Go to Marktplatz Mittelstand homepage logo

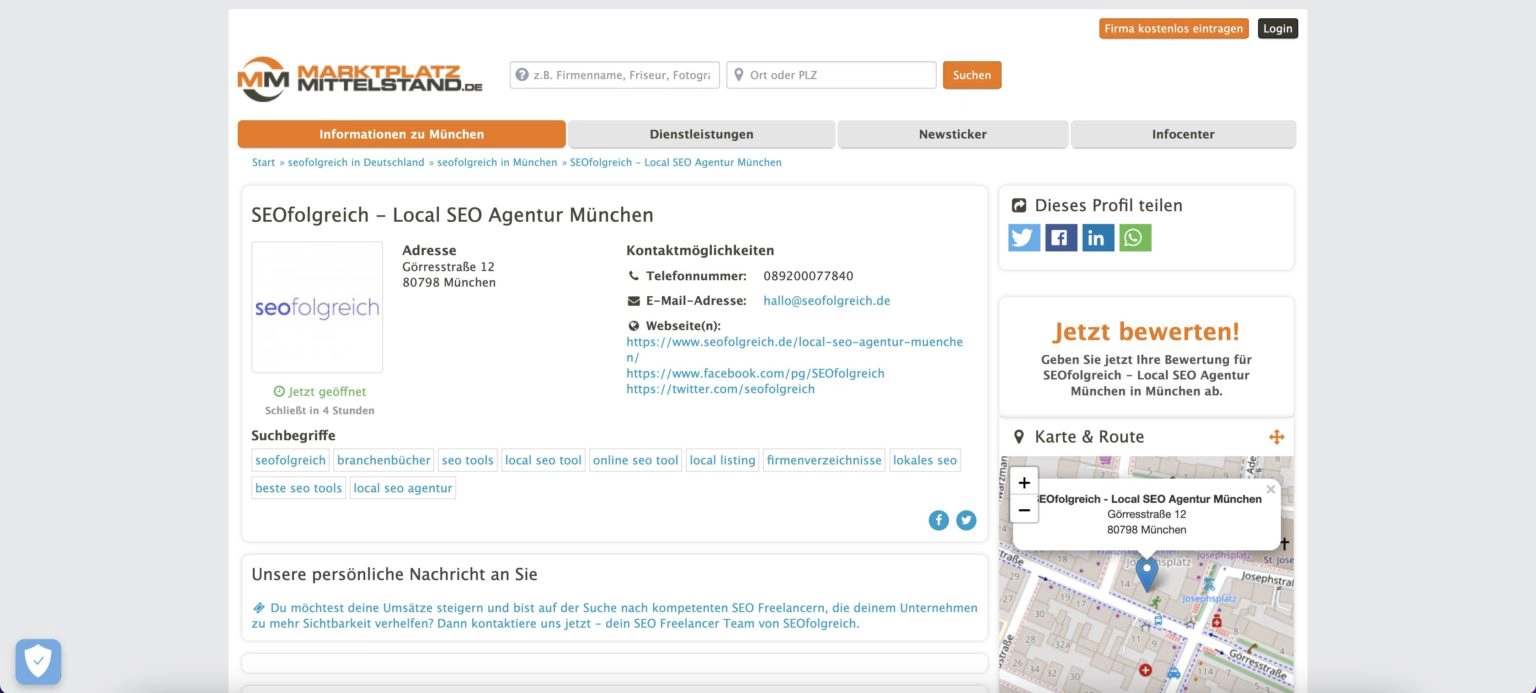[360, 78]
